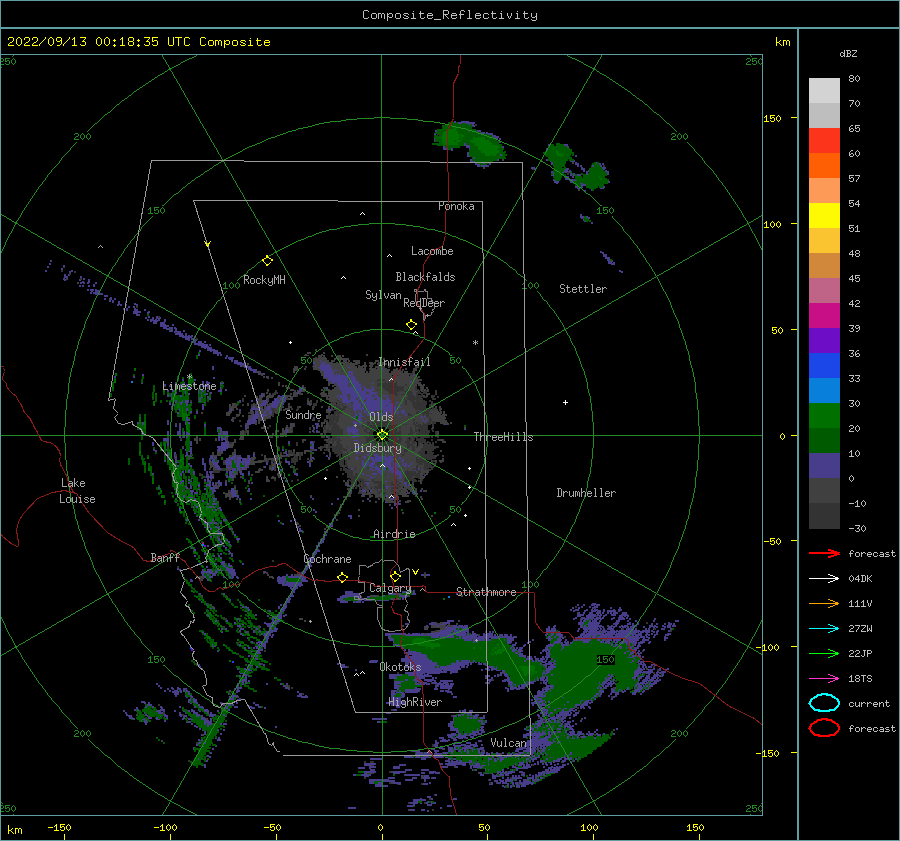Click the Airdrie town label
This screenshot has width=900, height=841.
(x=394, y=534)
